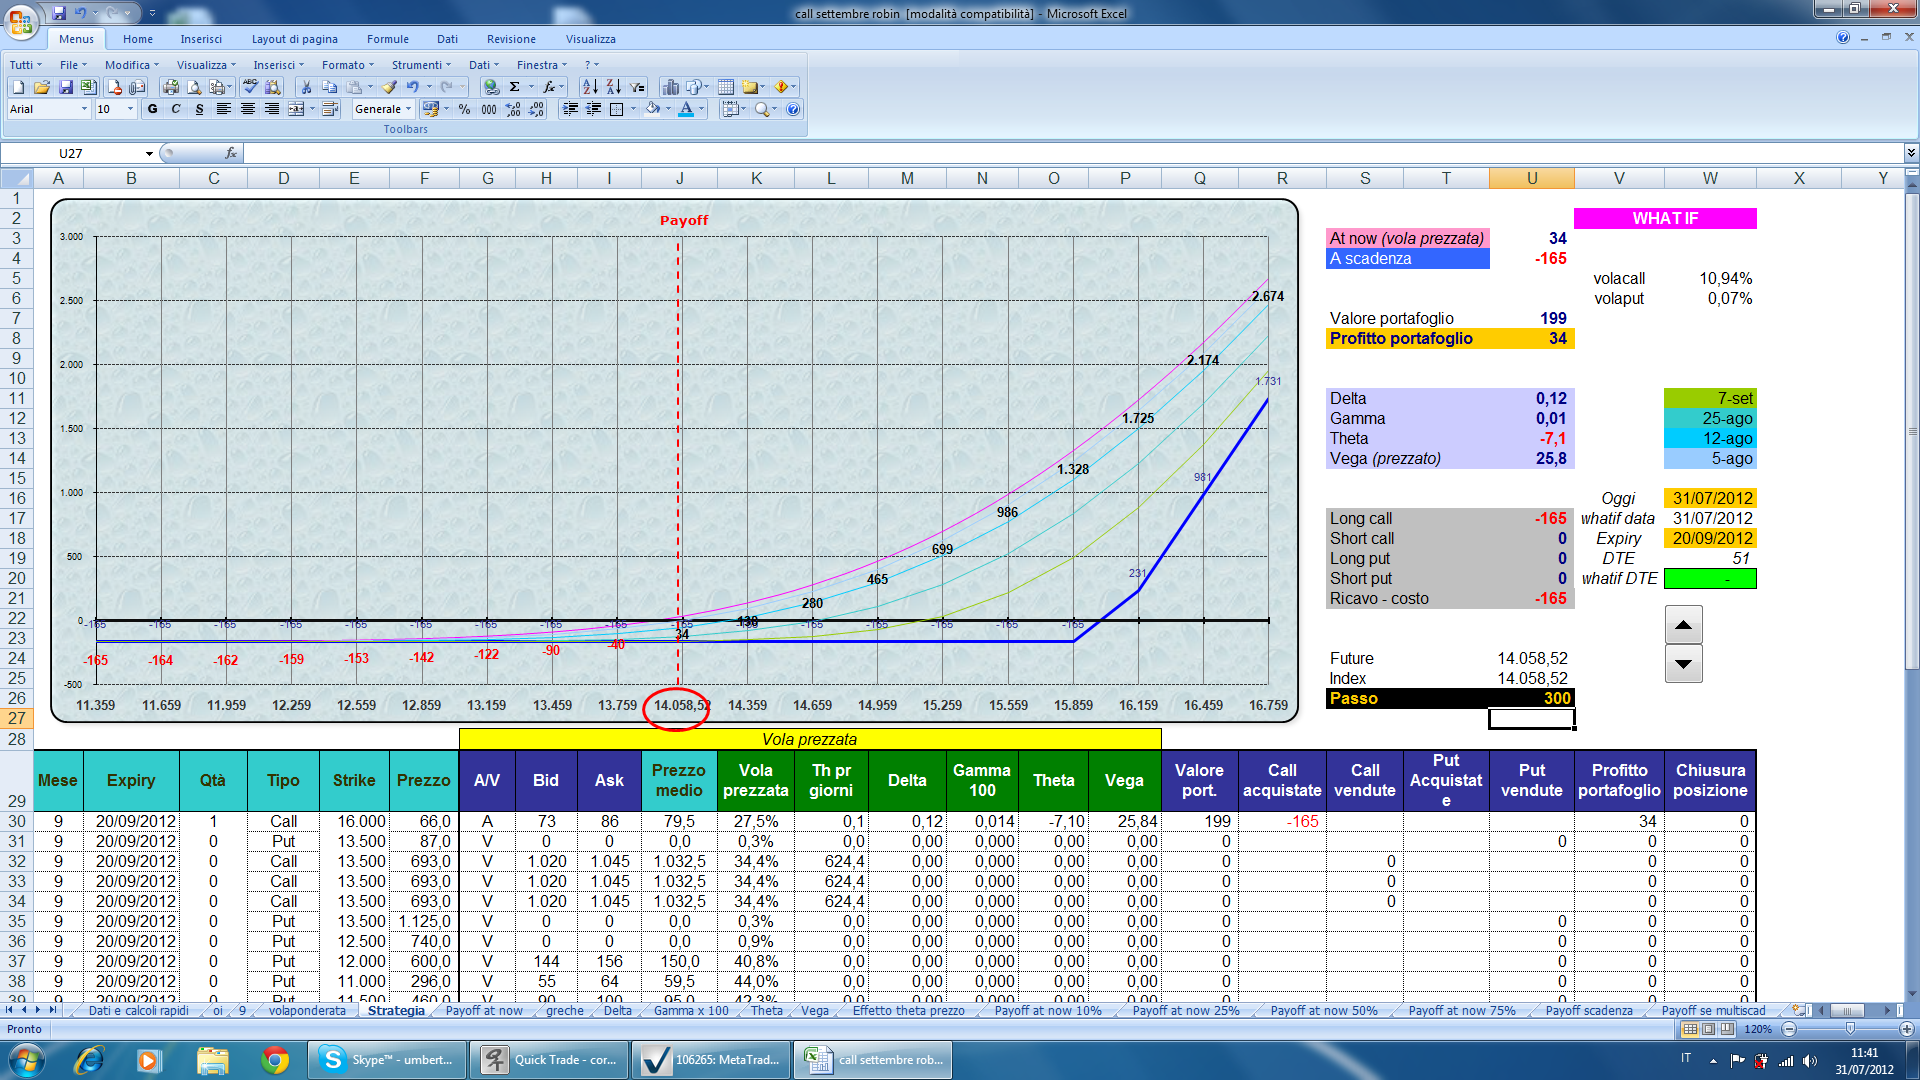Open the Tutti menu dropdown
Viewport: 1920px width, 1080px height.
coord(26,65)
